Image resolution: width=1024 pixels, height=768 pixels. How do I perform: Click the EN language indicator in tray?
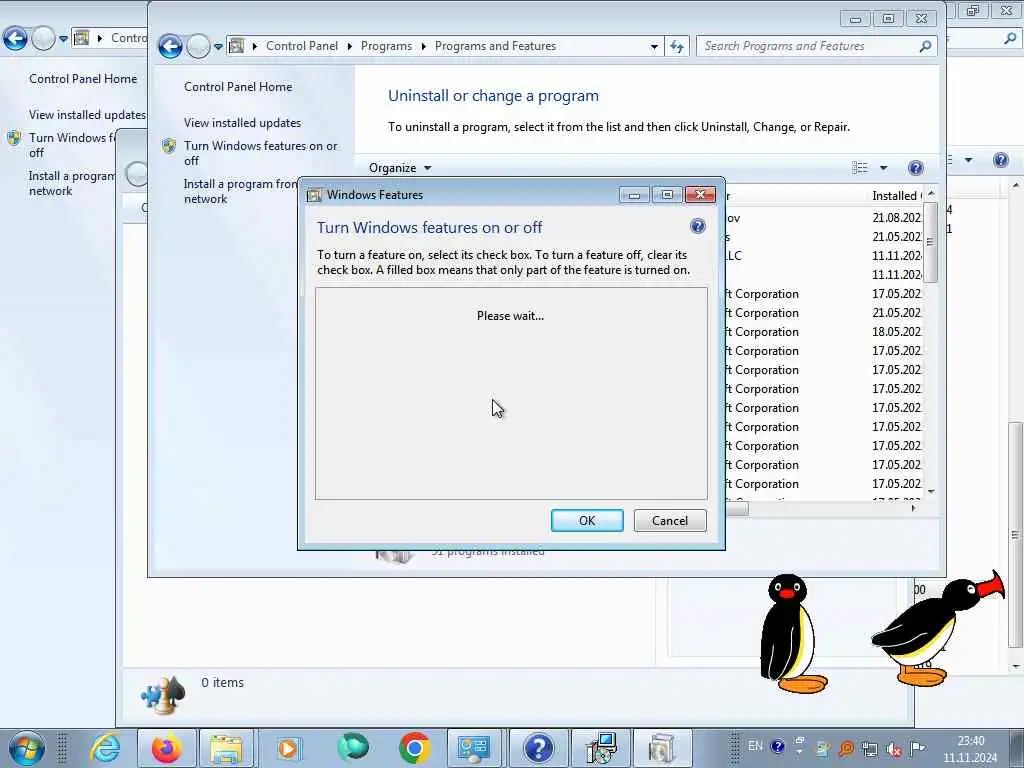click(755, 746)
